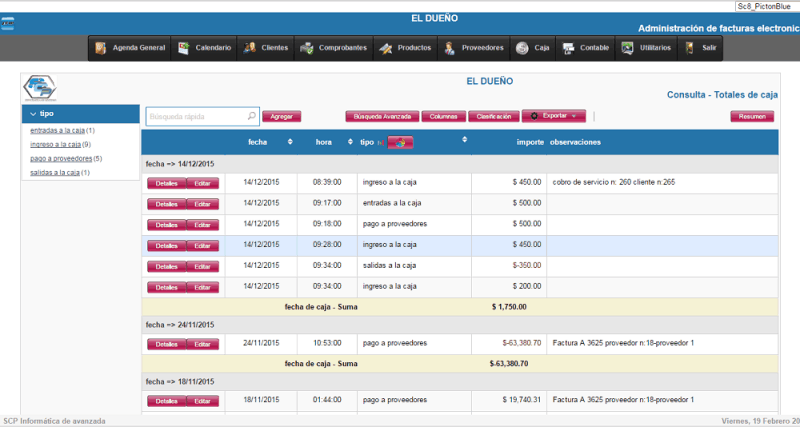800x427 pixels.
Task: Click the Productos tools icon
Action: pos(385,48)
